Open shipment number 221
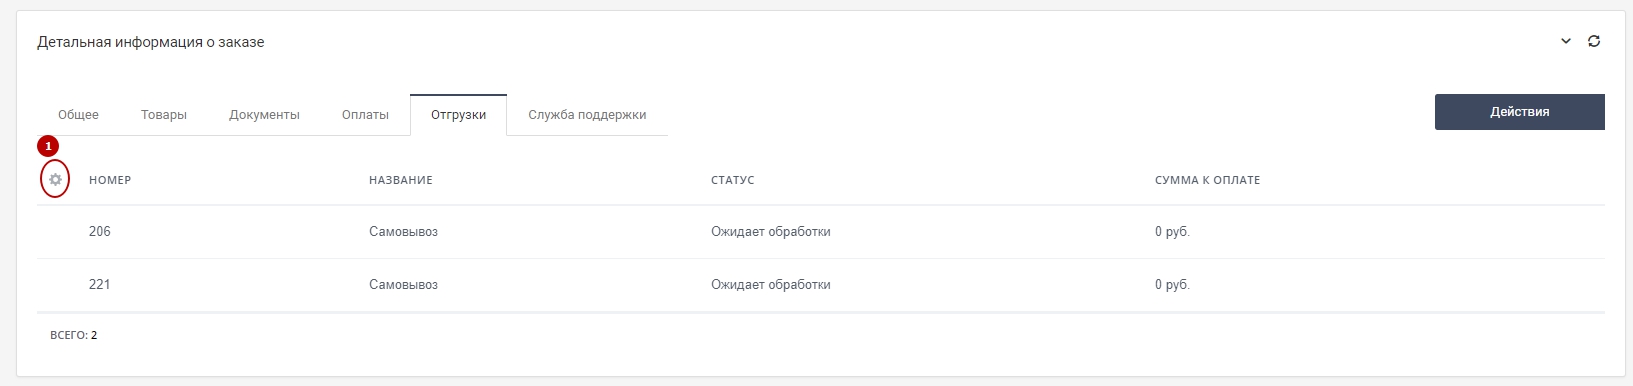1633x386 pixels. (100, 284)
